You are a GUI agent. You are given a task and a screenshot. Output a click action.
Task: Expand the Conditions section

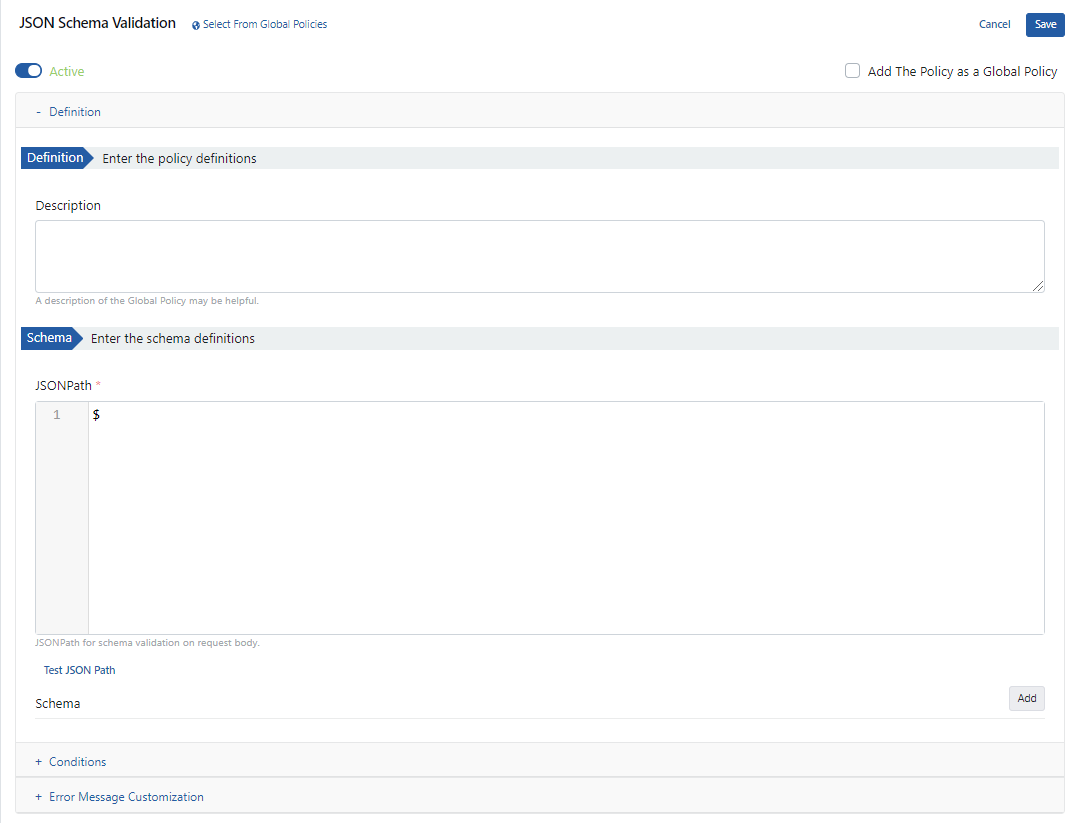tap(71, 761)
